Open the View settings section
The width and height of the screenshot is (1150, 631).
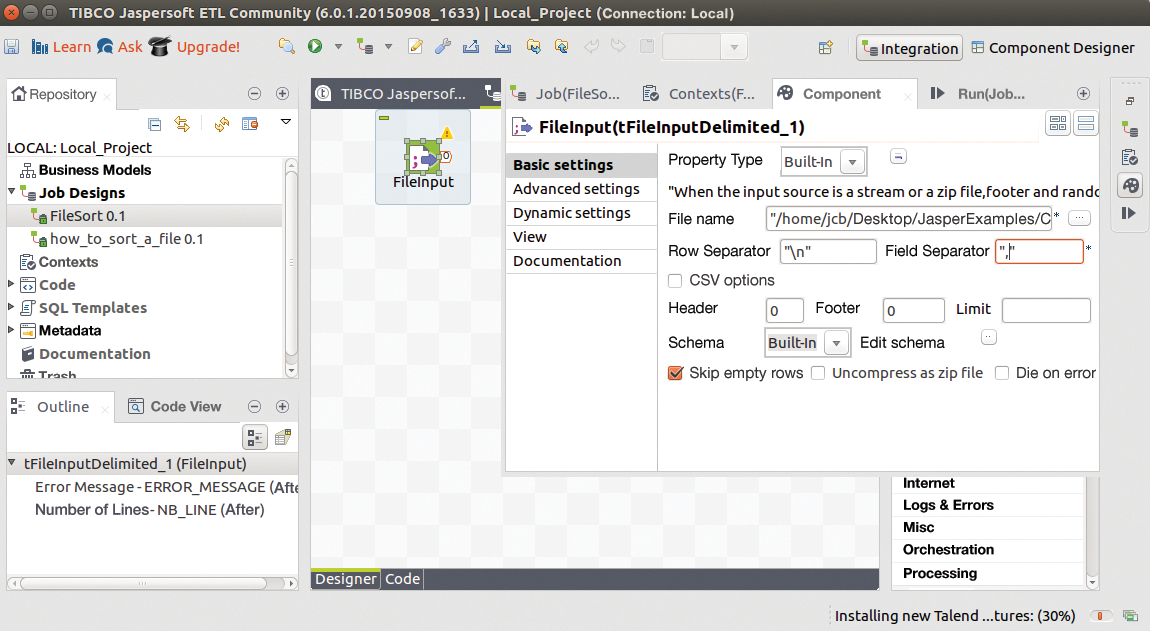pos(582,237)
